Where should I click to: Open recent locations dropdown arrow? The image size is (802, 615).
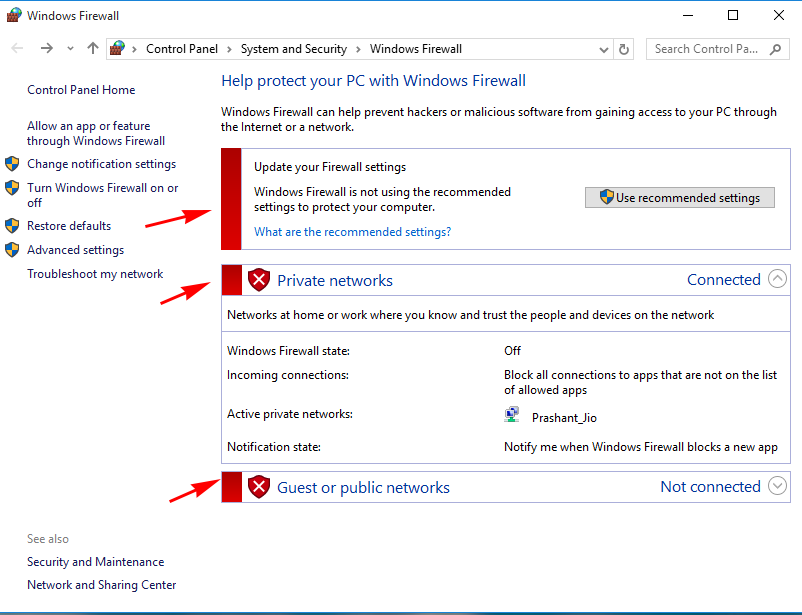[70, 49]
